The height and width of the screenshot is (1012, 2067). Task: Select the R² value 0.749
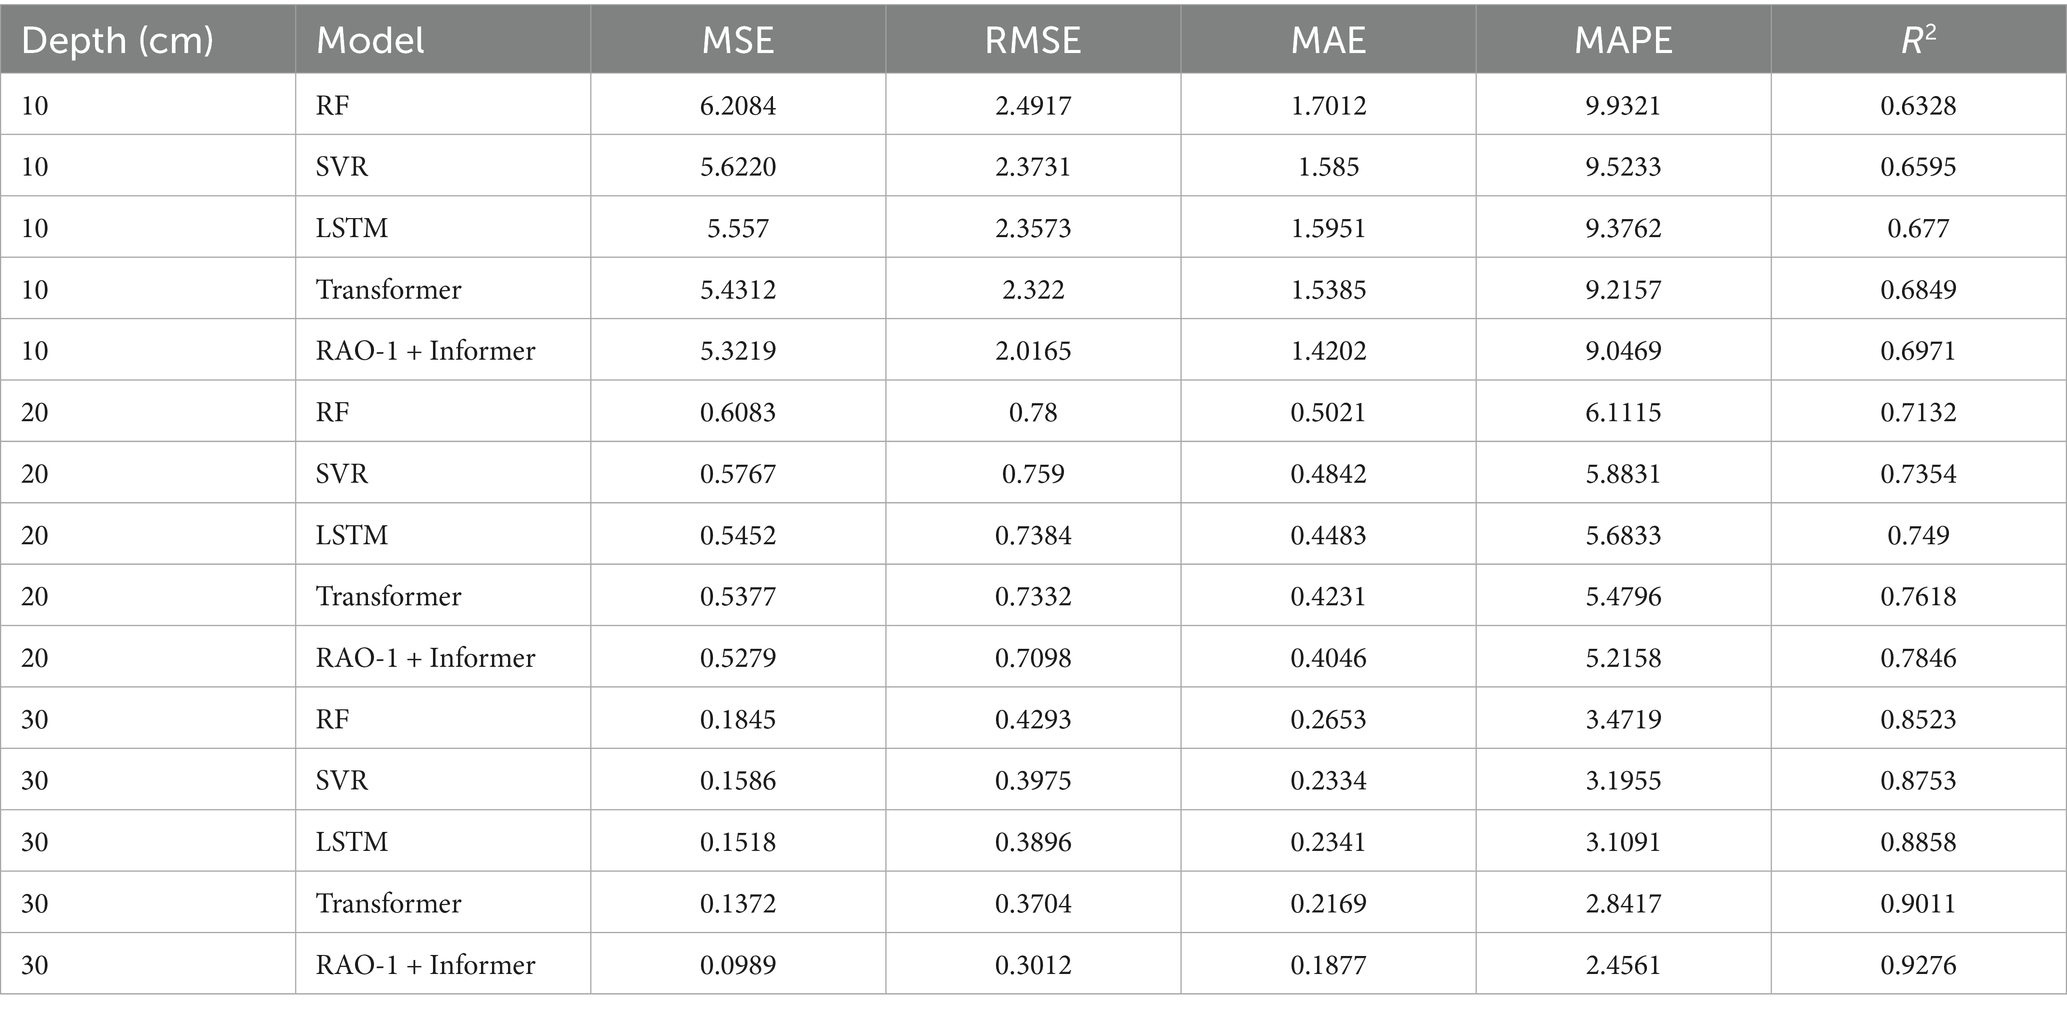[x=1918, y=535]
